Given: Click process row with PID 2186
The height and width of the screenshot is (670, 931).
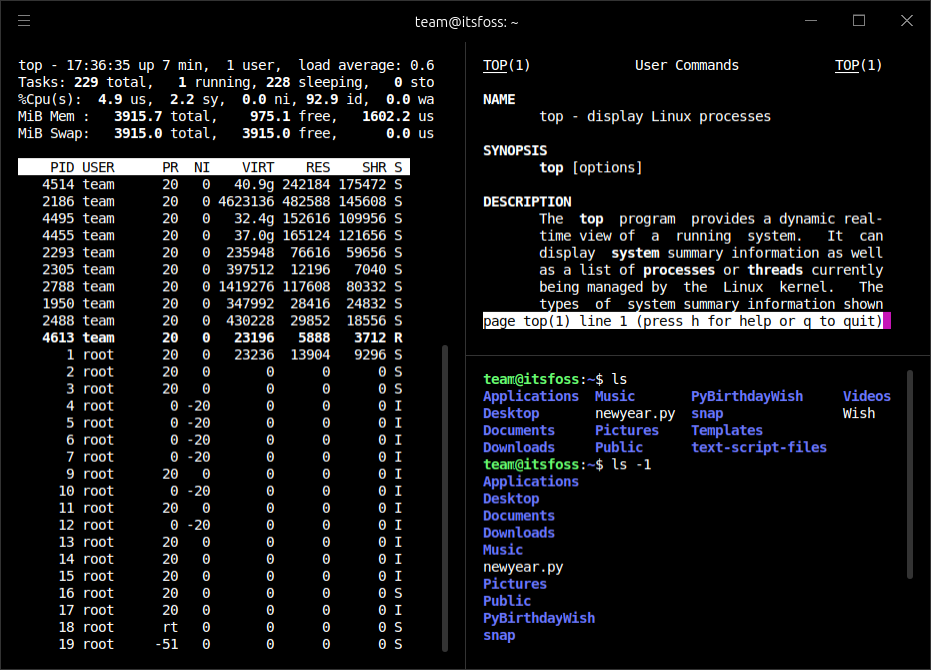Looking at the screenshot, I should click(x=222, y=201).
